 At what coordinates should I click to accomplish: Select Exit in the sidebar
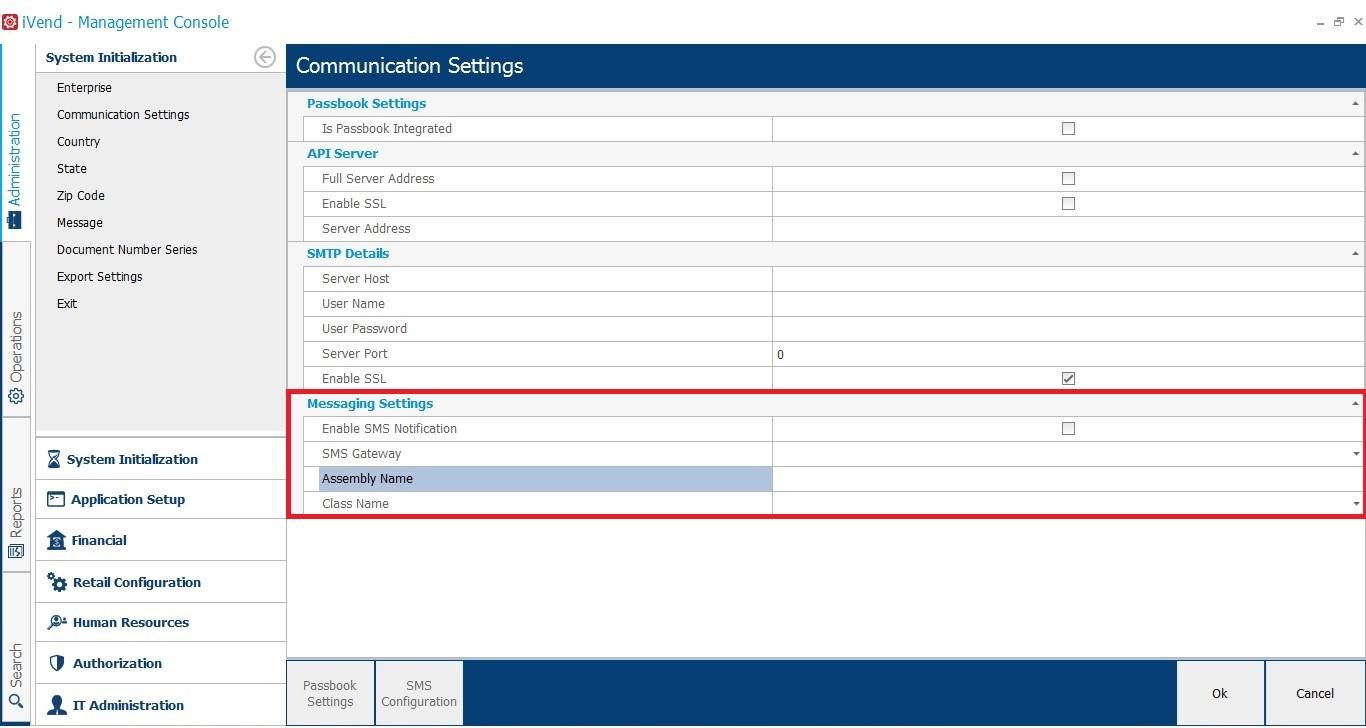67,304
